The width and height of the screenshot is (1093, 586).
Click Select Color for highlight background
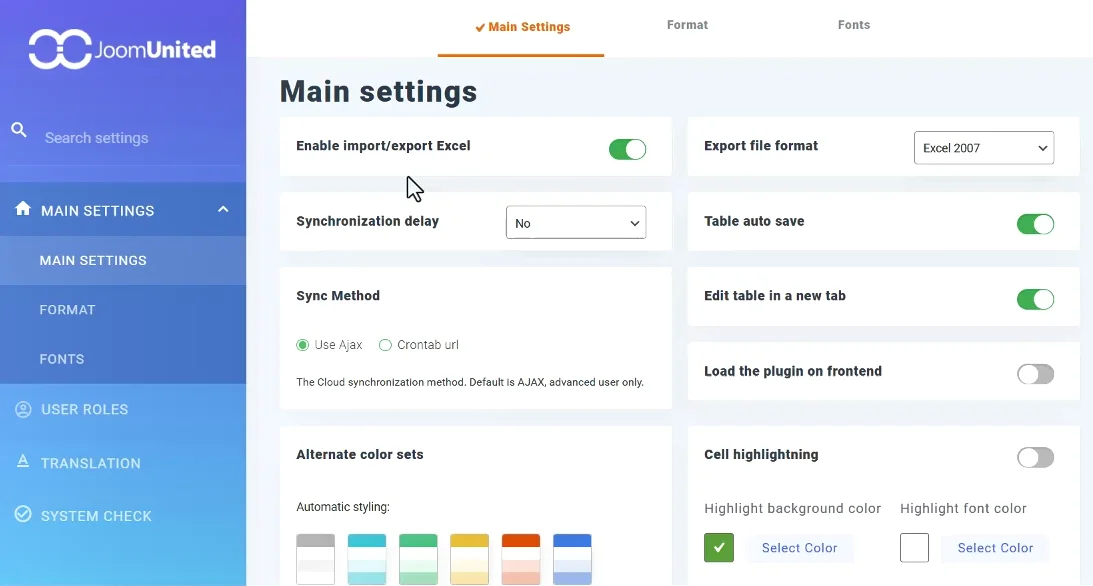pos(800,548)
